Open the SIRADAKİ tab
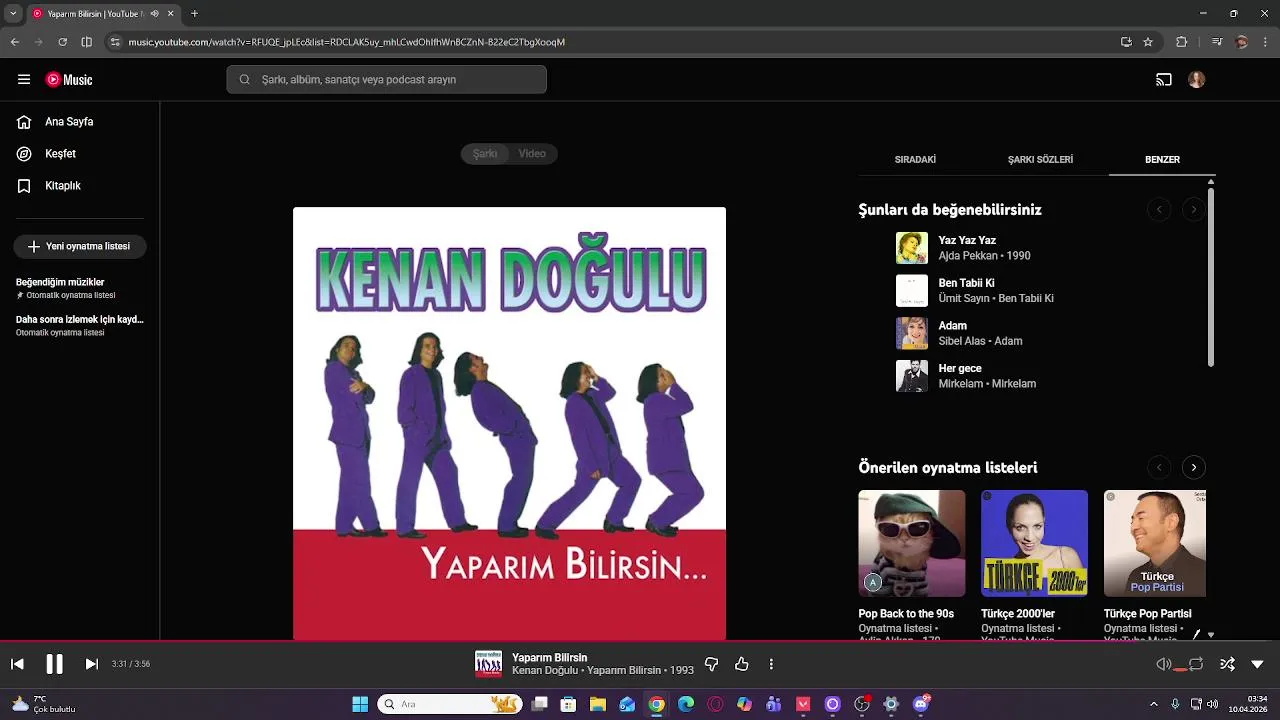The image size is (1280, 720). pyautogui.click(x=915, y=160)
